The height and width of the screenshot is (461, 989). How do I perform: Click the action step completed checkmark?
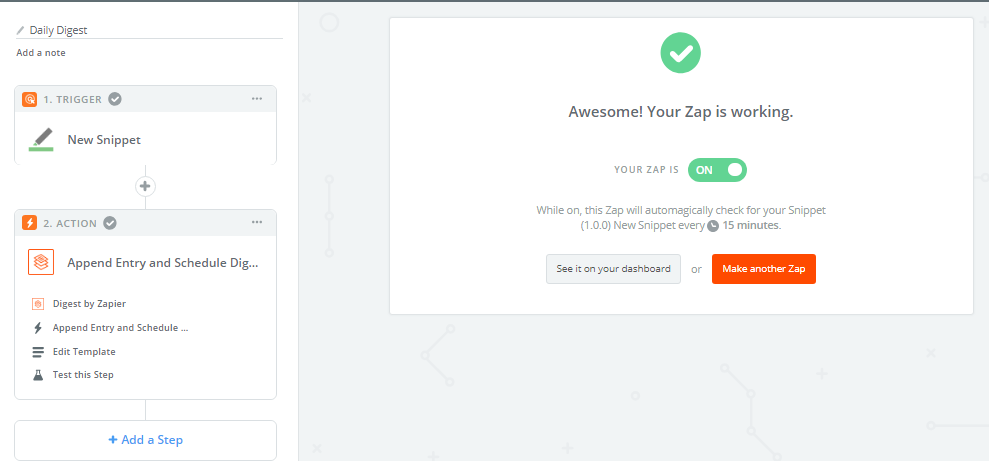pyautogui.click(x=110, y=223)
